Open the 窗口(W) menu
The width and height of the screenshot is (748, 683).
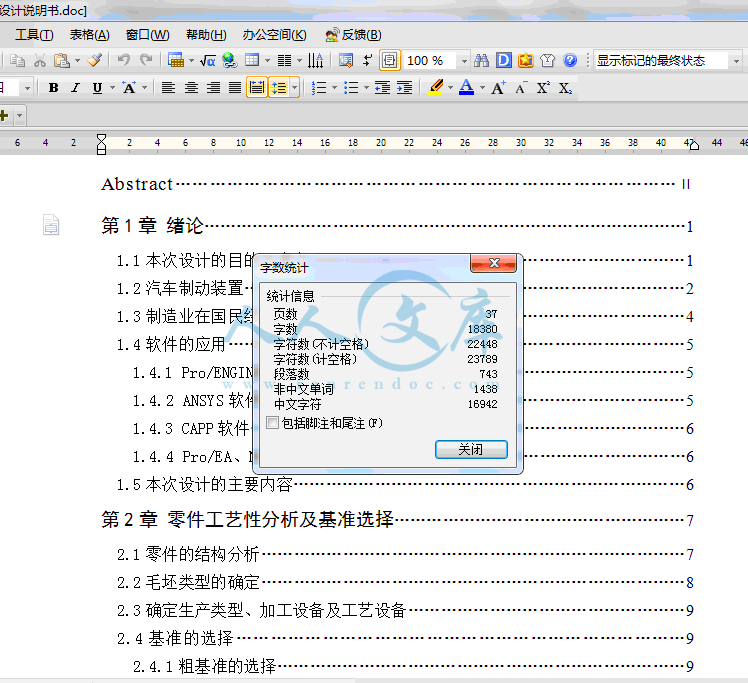147,34
